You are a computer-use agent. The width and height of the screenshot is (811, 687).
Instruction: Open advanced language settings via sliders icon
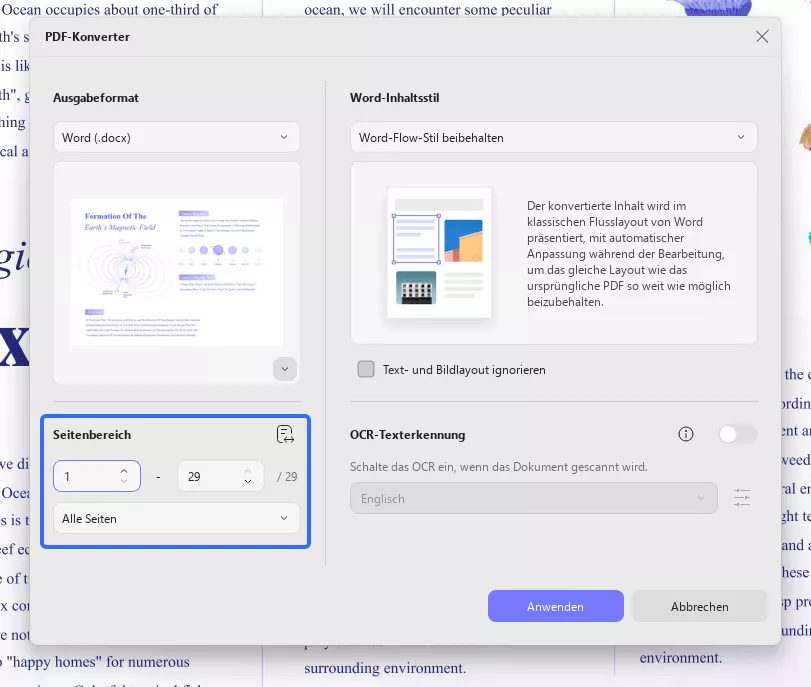pyautogui.click(x=742, y=498)
